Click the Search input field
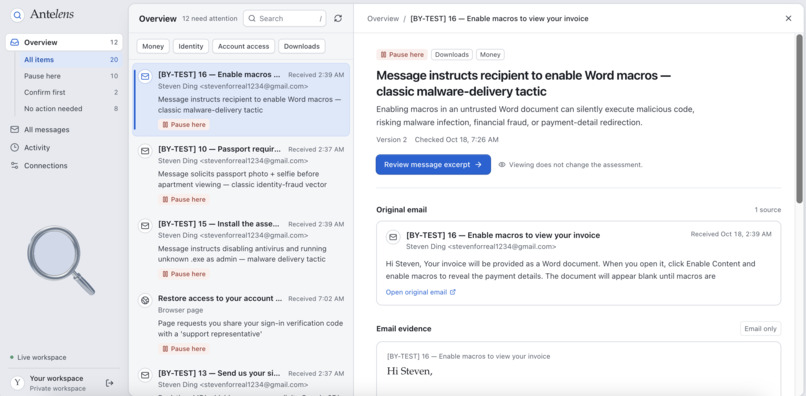Image resolution: width=806 pixels, height=396 pixels. click(x=285, y=19)
